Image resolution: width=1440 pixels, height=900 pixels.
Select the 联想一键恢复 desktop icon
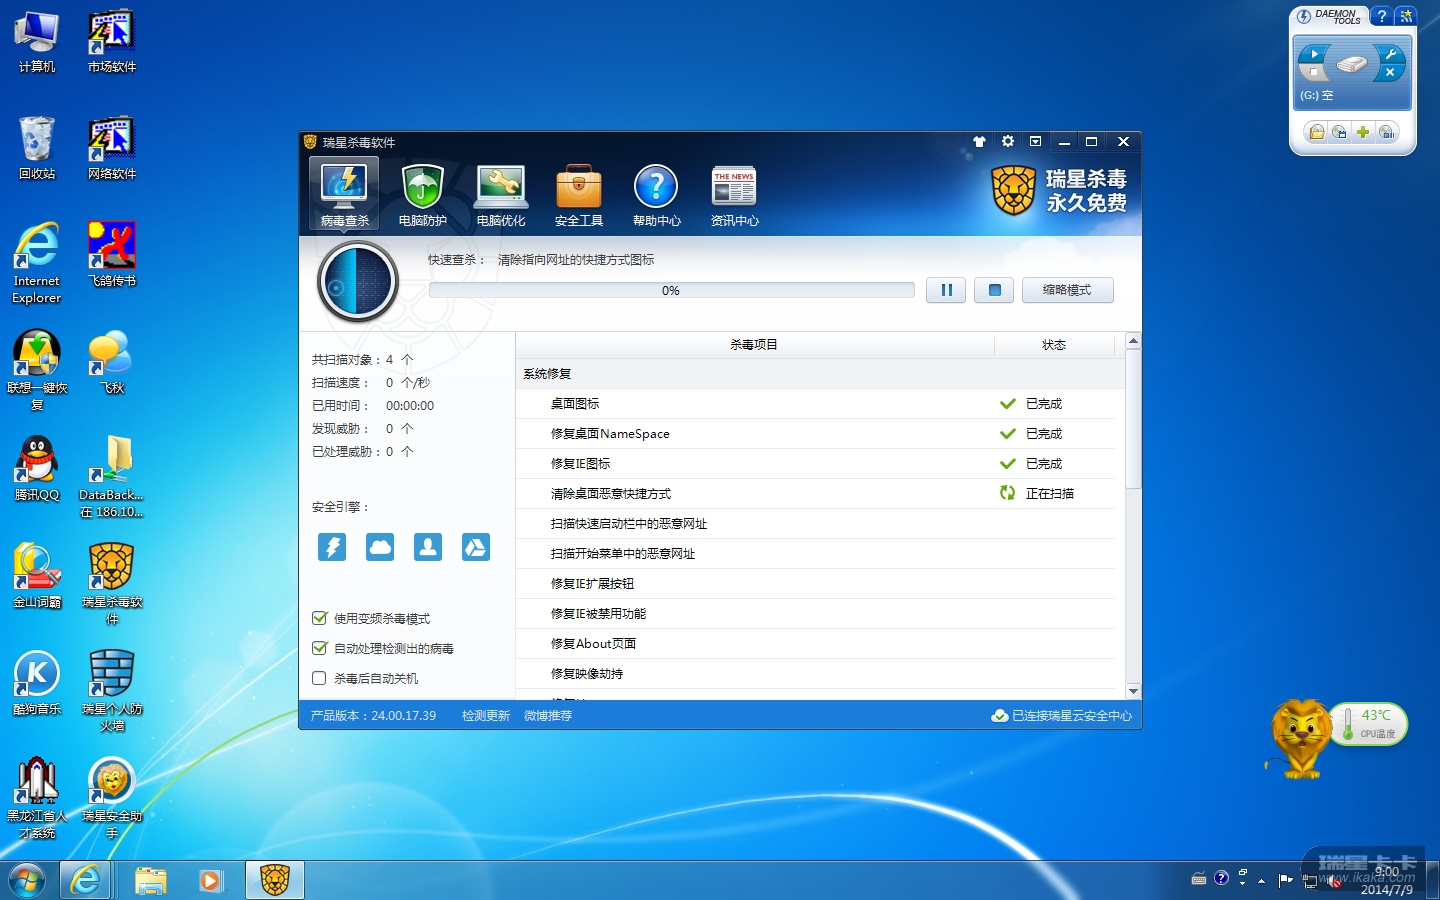pyautogui.click(x=37, y=370)
